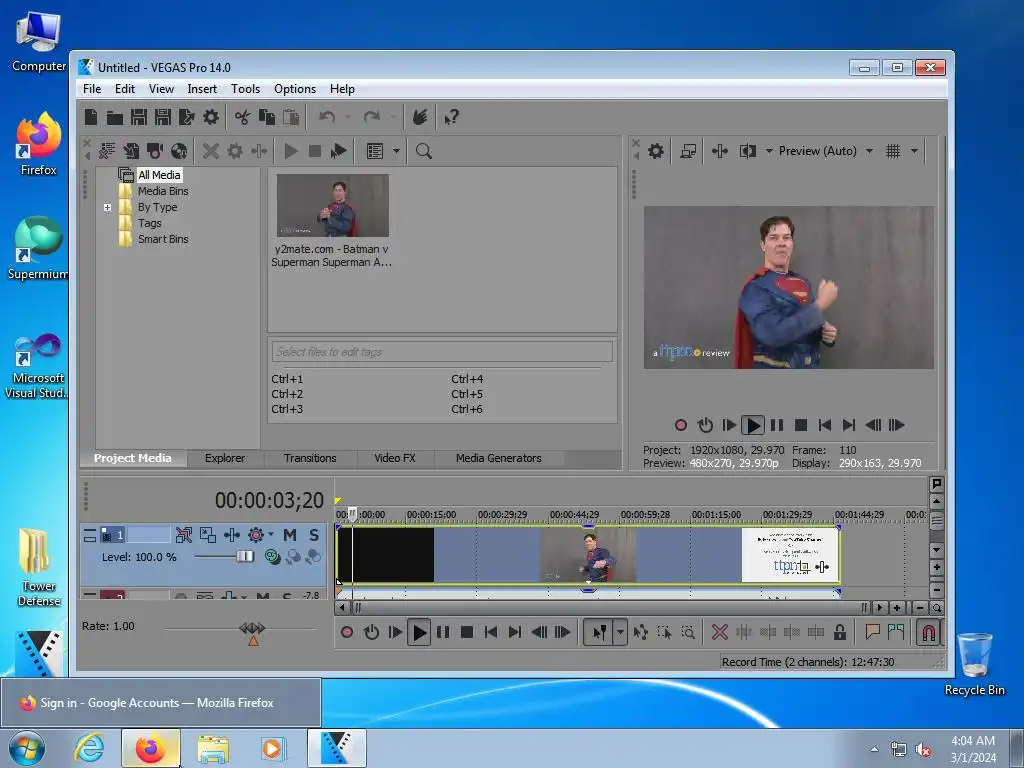Switch to the Transitions tab
The width and height of the screenshot is (1024, 768).
click(310, 458)
